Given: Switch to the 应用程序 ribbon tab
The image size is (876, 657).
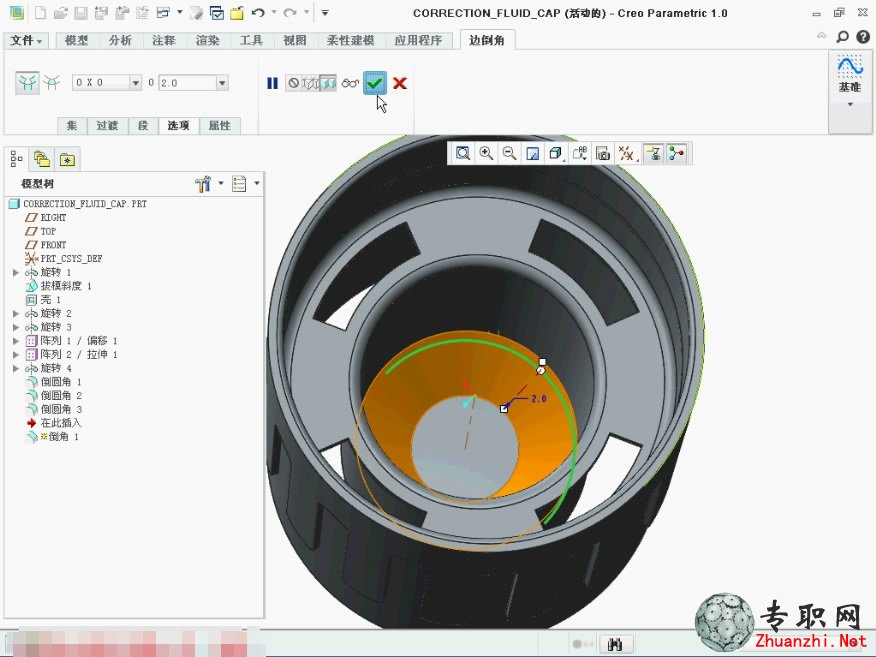Looking at the screenshot, I should click(418, 40).
